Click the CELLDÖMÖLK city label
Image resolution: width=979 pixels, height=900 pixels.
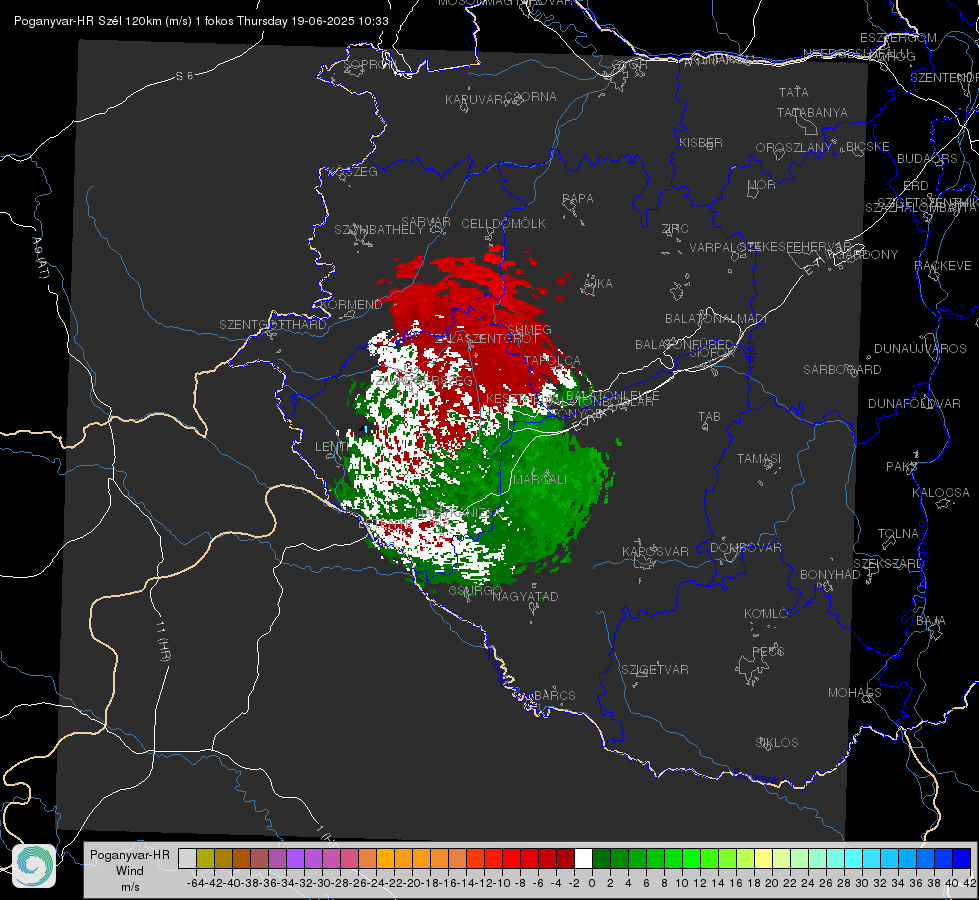tap(503, 224)
